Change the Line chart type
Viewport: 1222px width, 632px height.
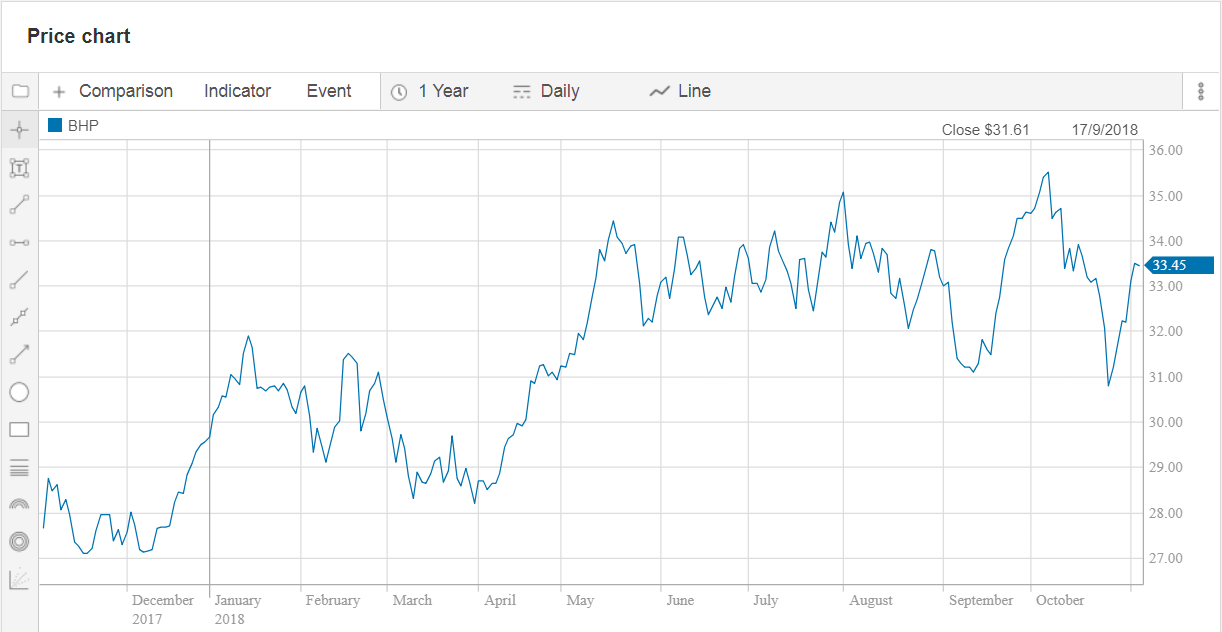(x=680, y=91)
